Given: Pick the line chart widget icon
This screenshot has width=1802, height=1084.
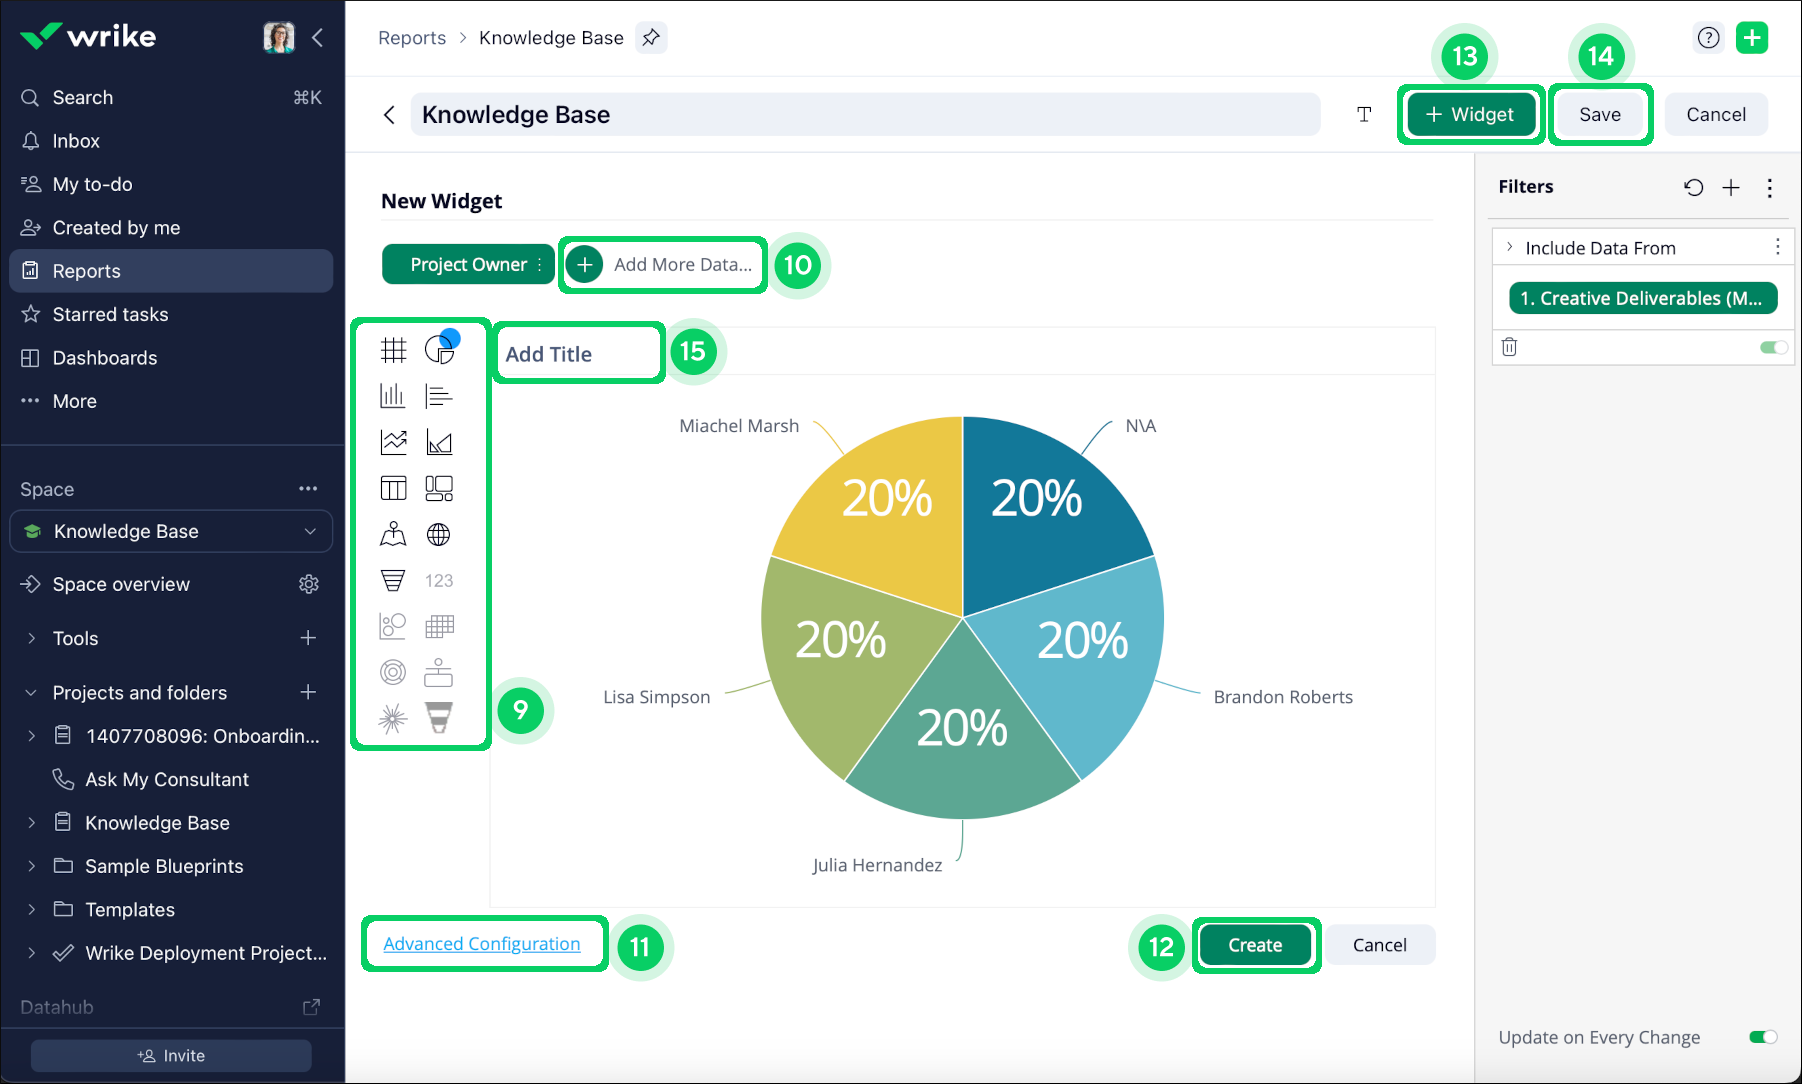Looking at the screenshot, I should click(x=393, y=442).
